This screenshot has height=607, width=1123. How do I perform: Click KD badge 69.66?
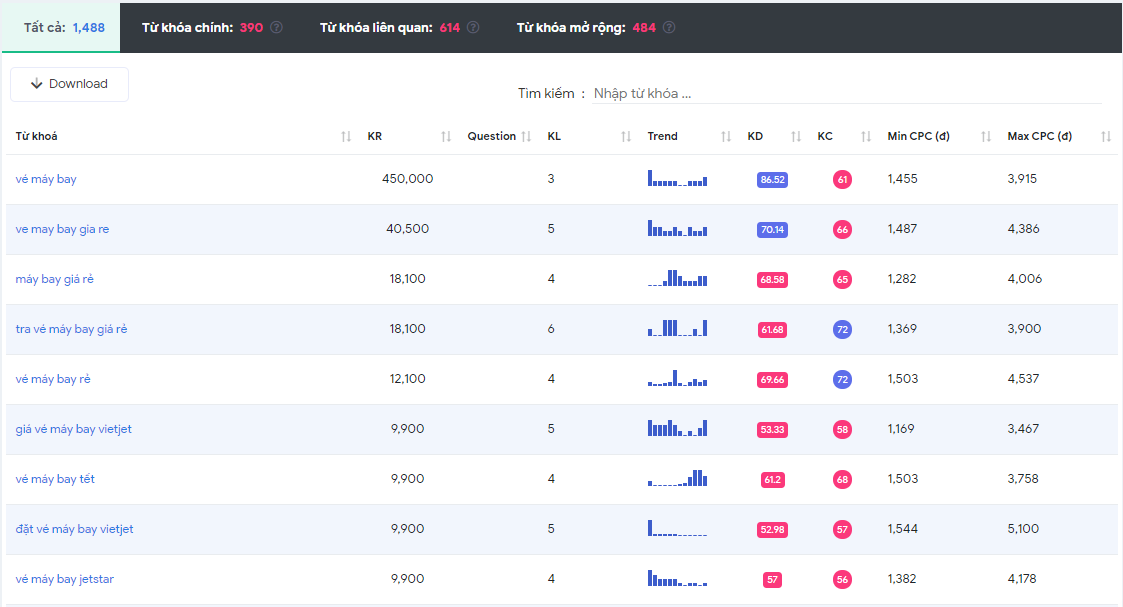tap(772, 379)
